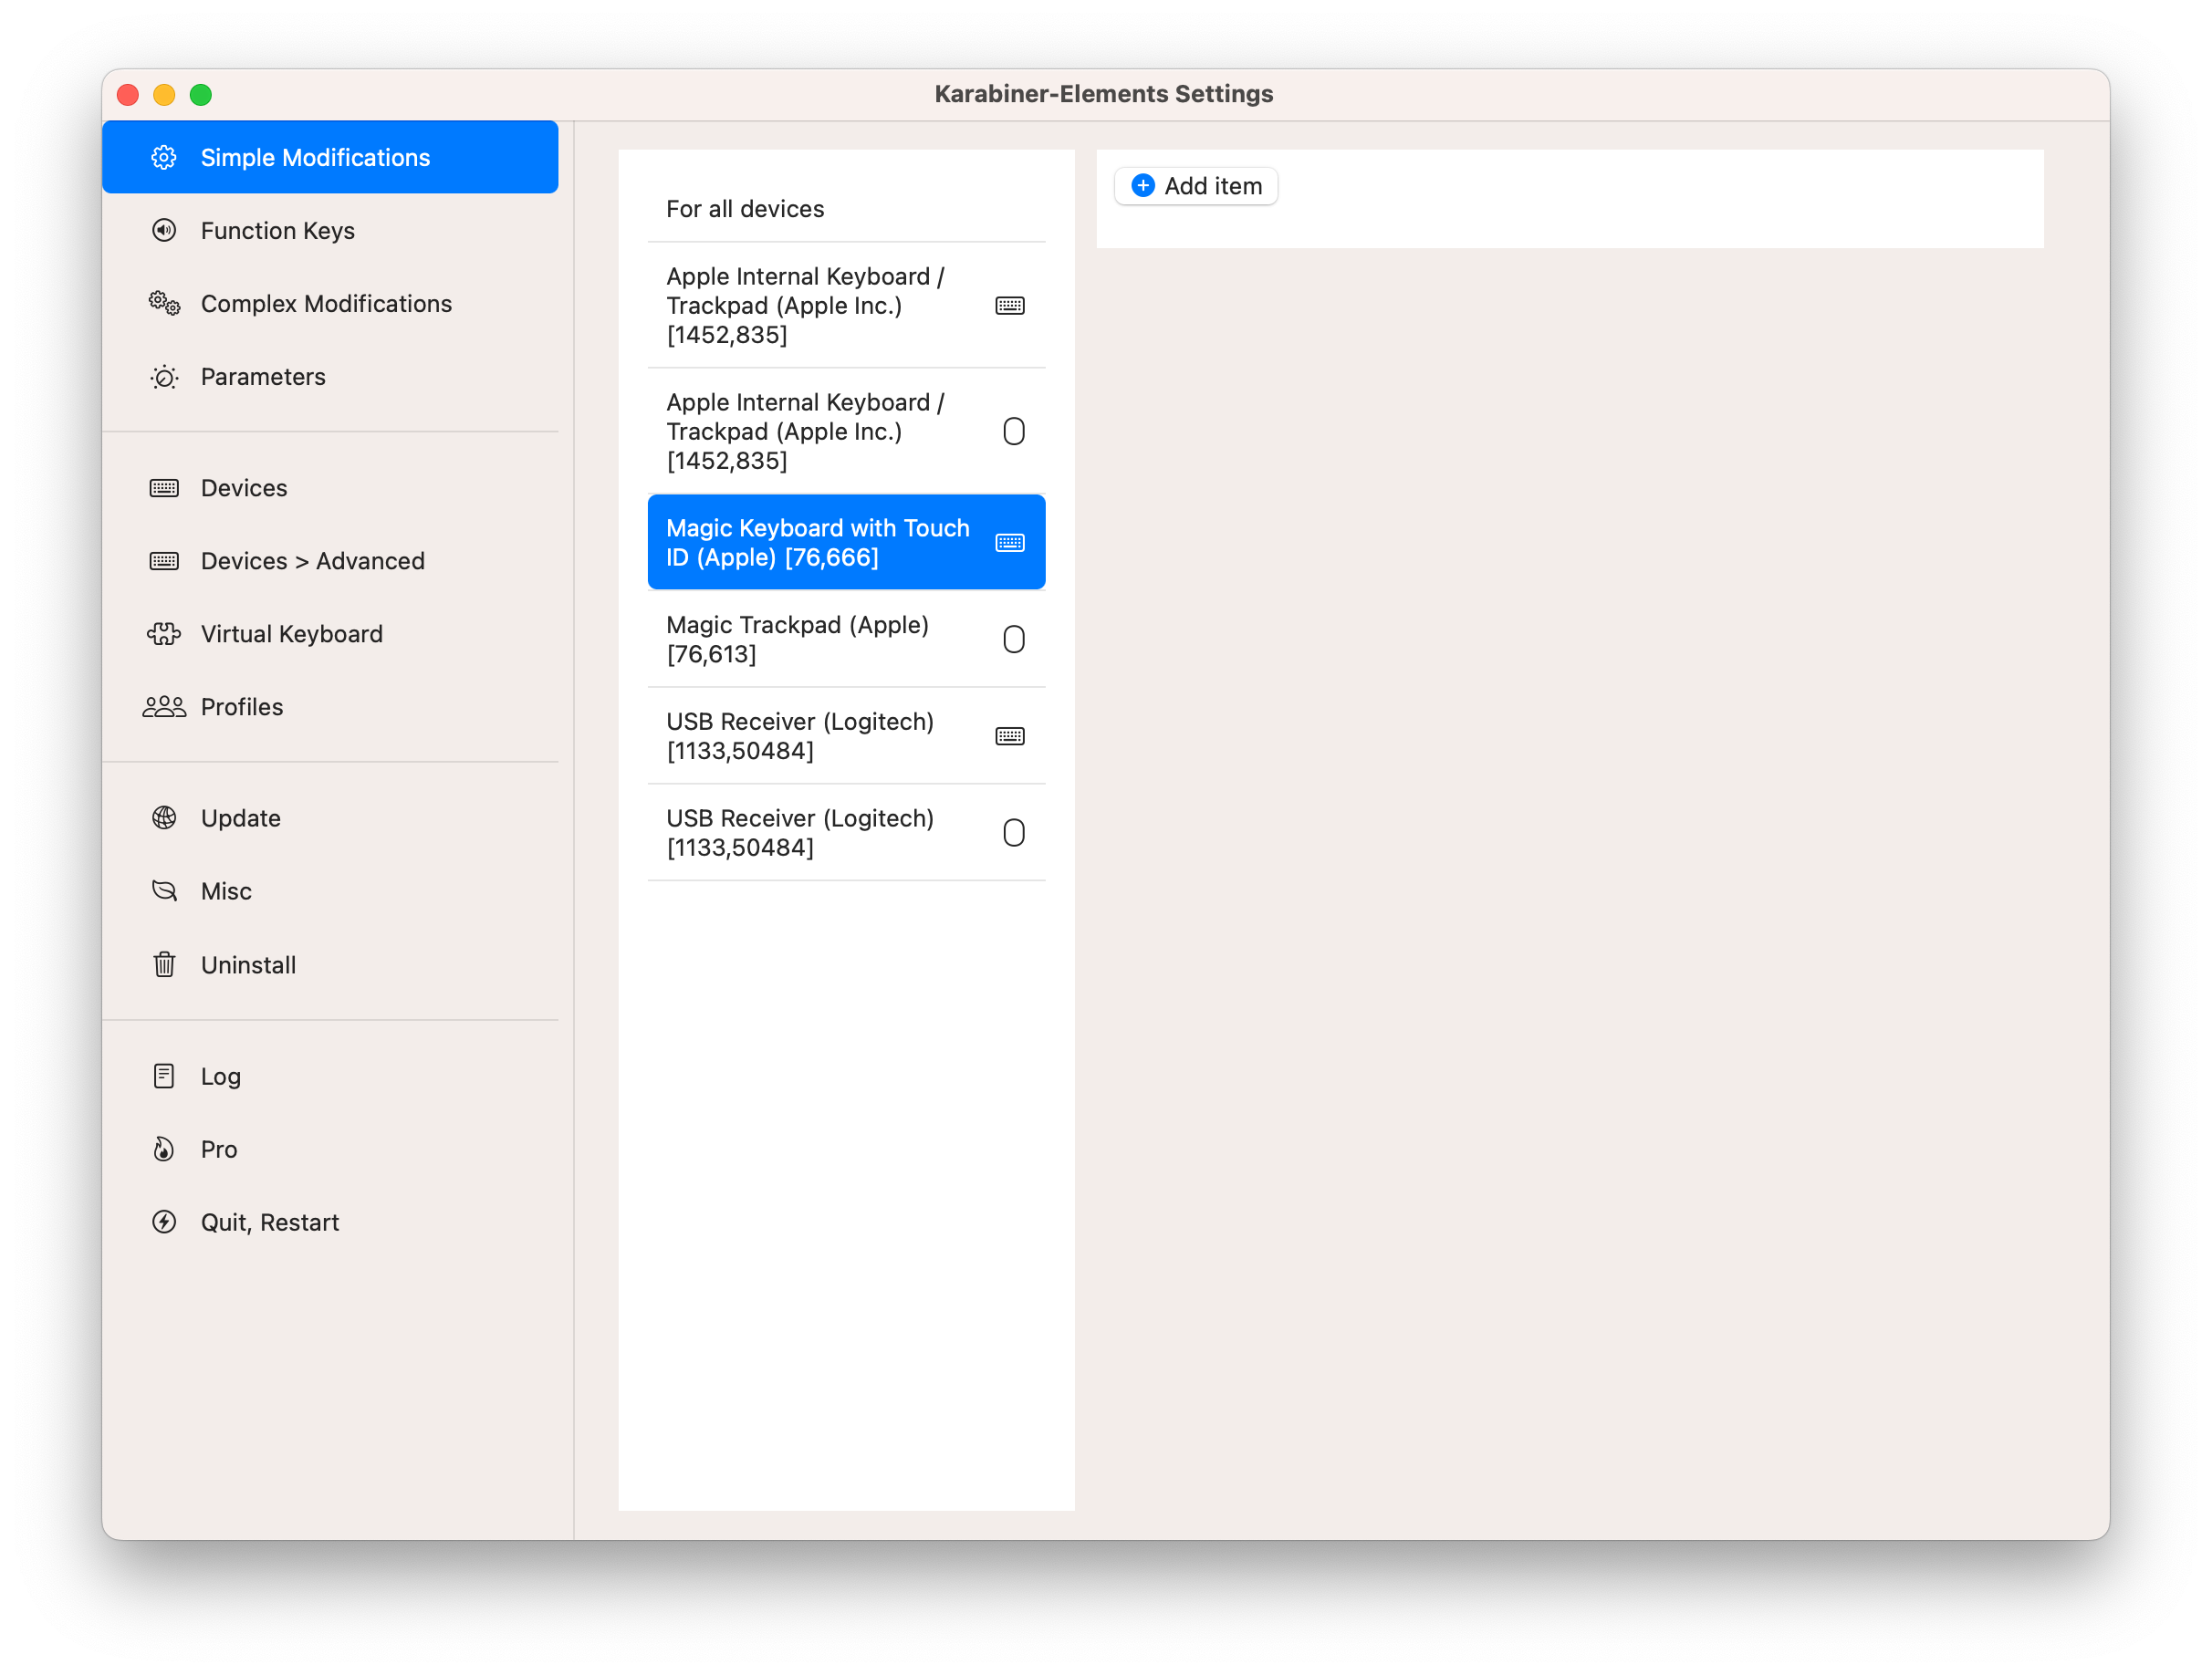
Task: Click the Pro flame icon
Action: click(x=164, y=1148)
